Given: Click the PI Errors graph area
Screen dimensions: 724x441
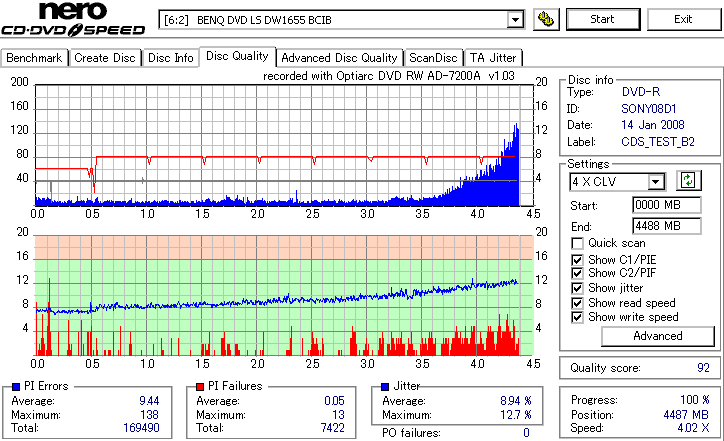Looking at the screenshot, I should click(284, 145).
